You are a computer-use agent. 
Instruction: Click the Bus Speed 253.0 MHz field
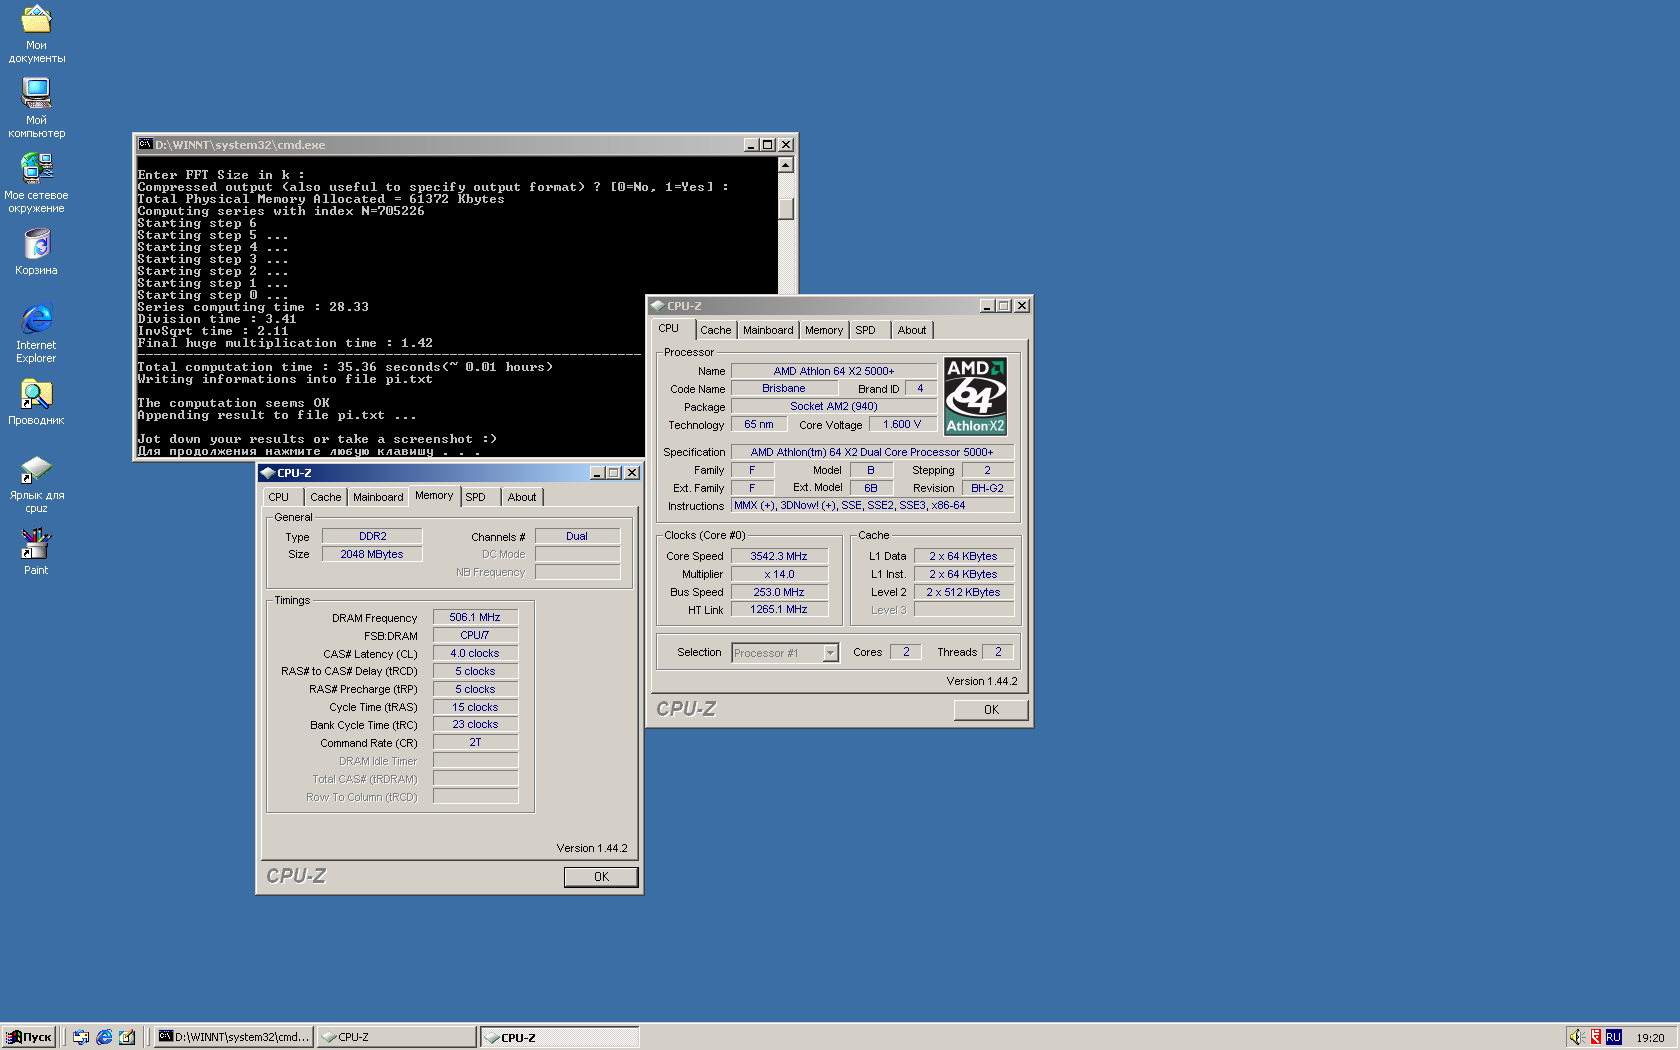(779, 592)
